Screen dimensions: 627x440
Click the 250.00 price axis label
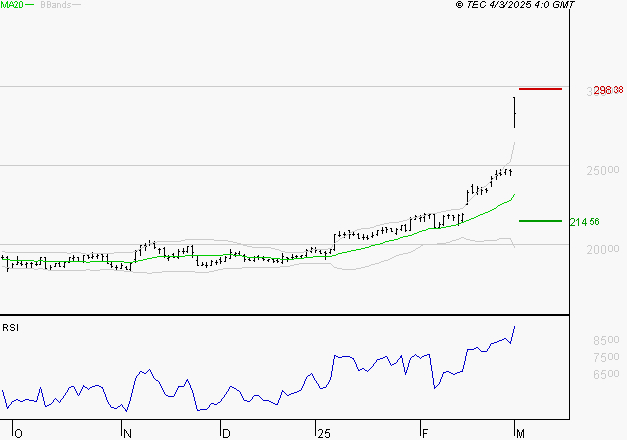pyautogui.click(x=603, y=171)
